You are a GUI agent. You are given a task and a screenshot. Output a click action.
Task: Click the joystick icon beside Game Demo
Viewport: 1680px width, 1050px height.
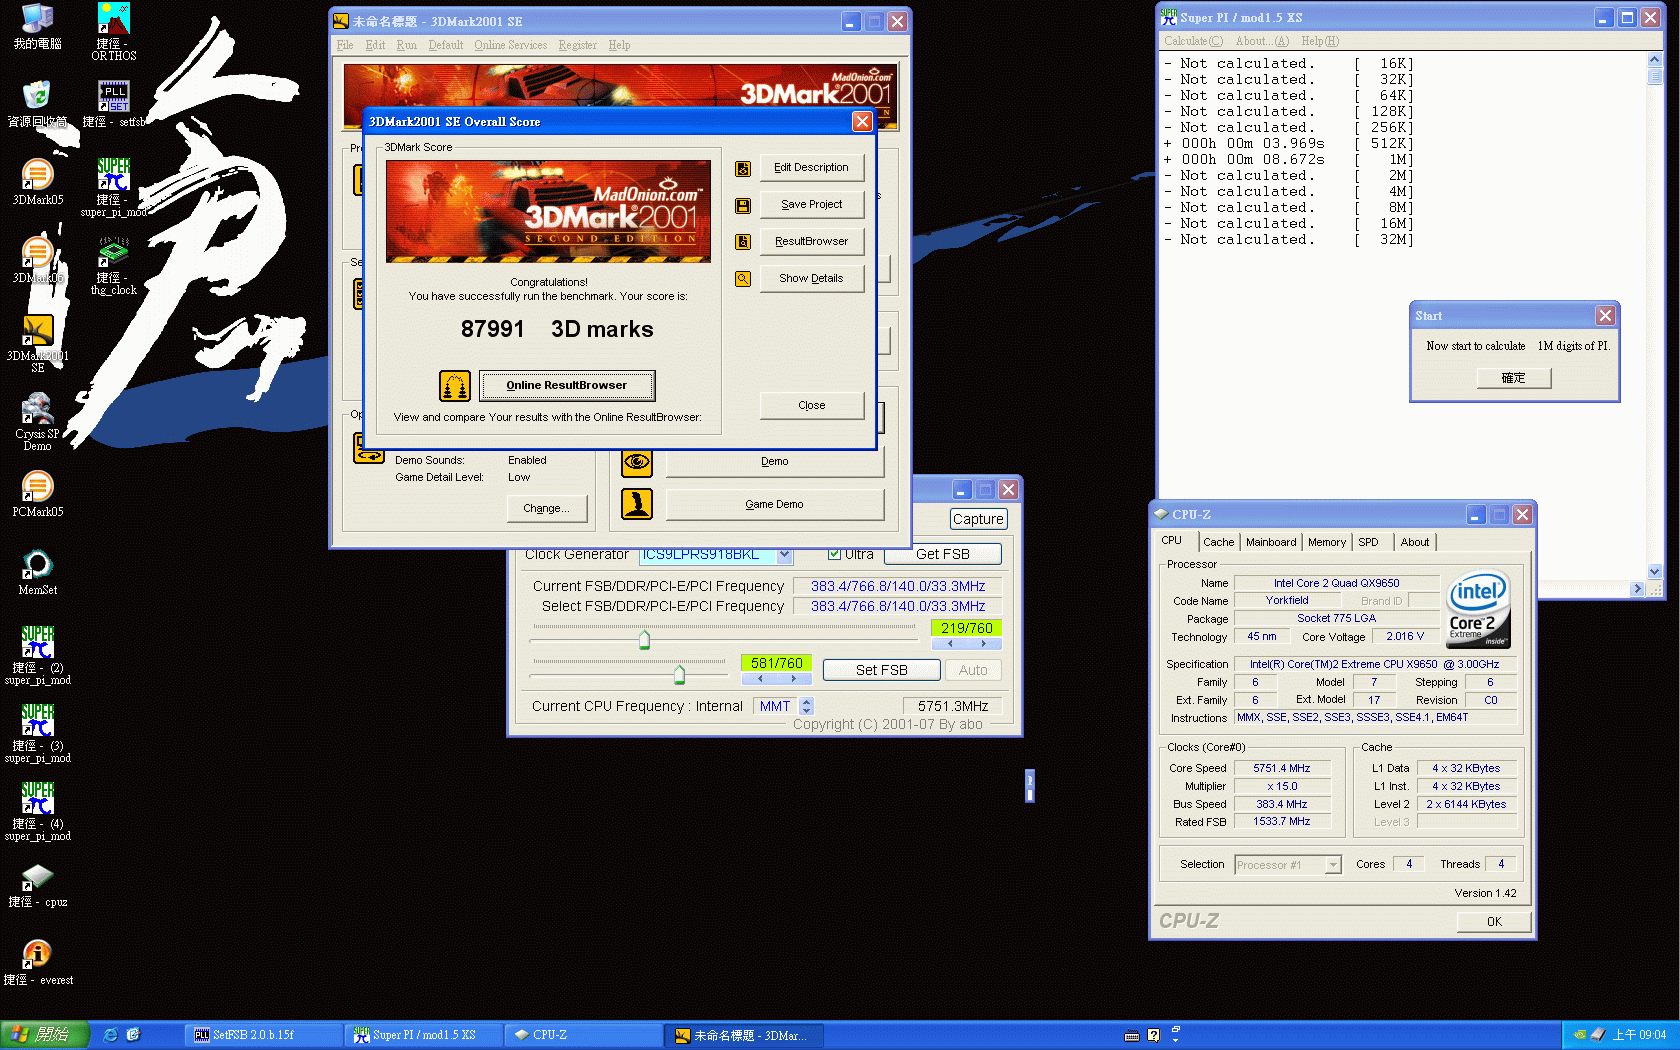637,504
